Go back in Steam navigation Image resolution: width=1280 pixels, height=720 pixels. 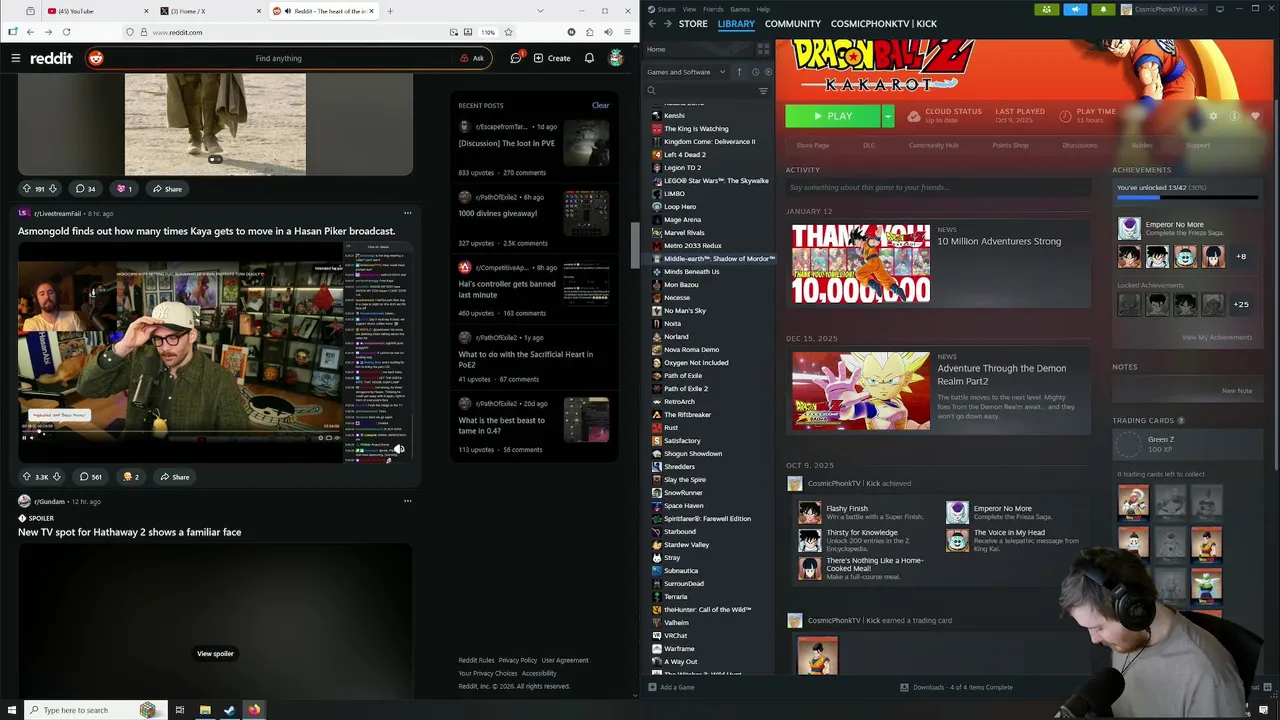(x=652, y=23)
